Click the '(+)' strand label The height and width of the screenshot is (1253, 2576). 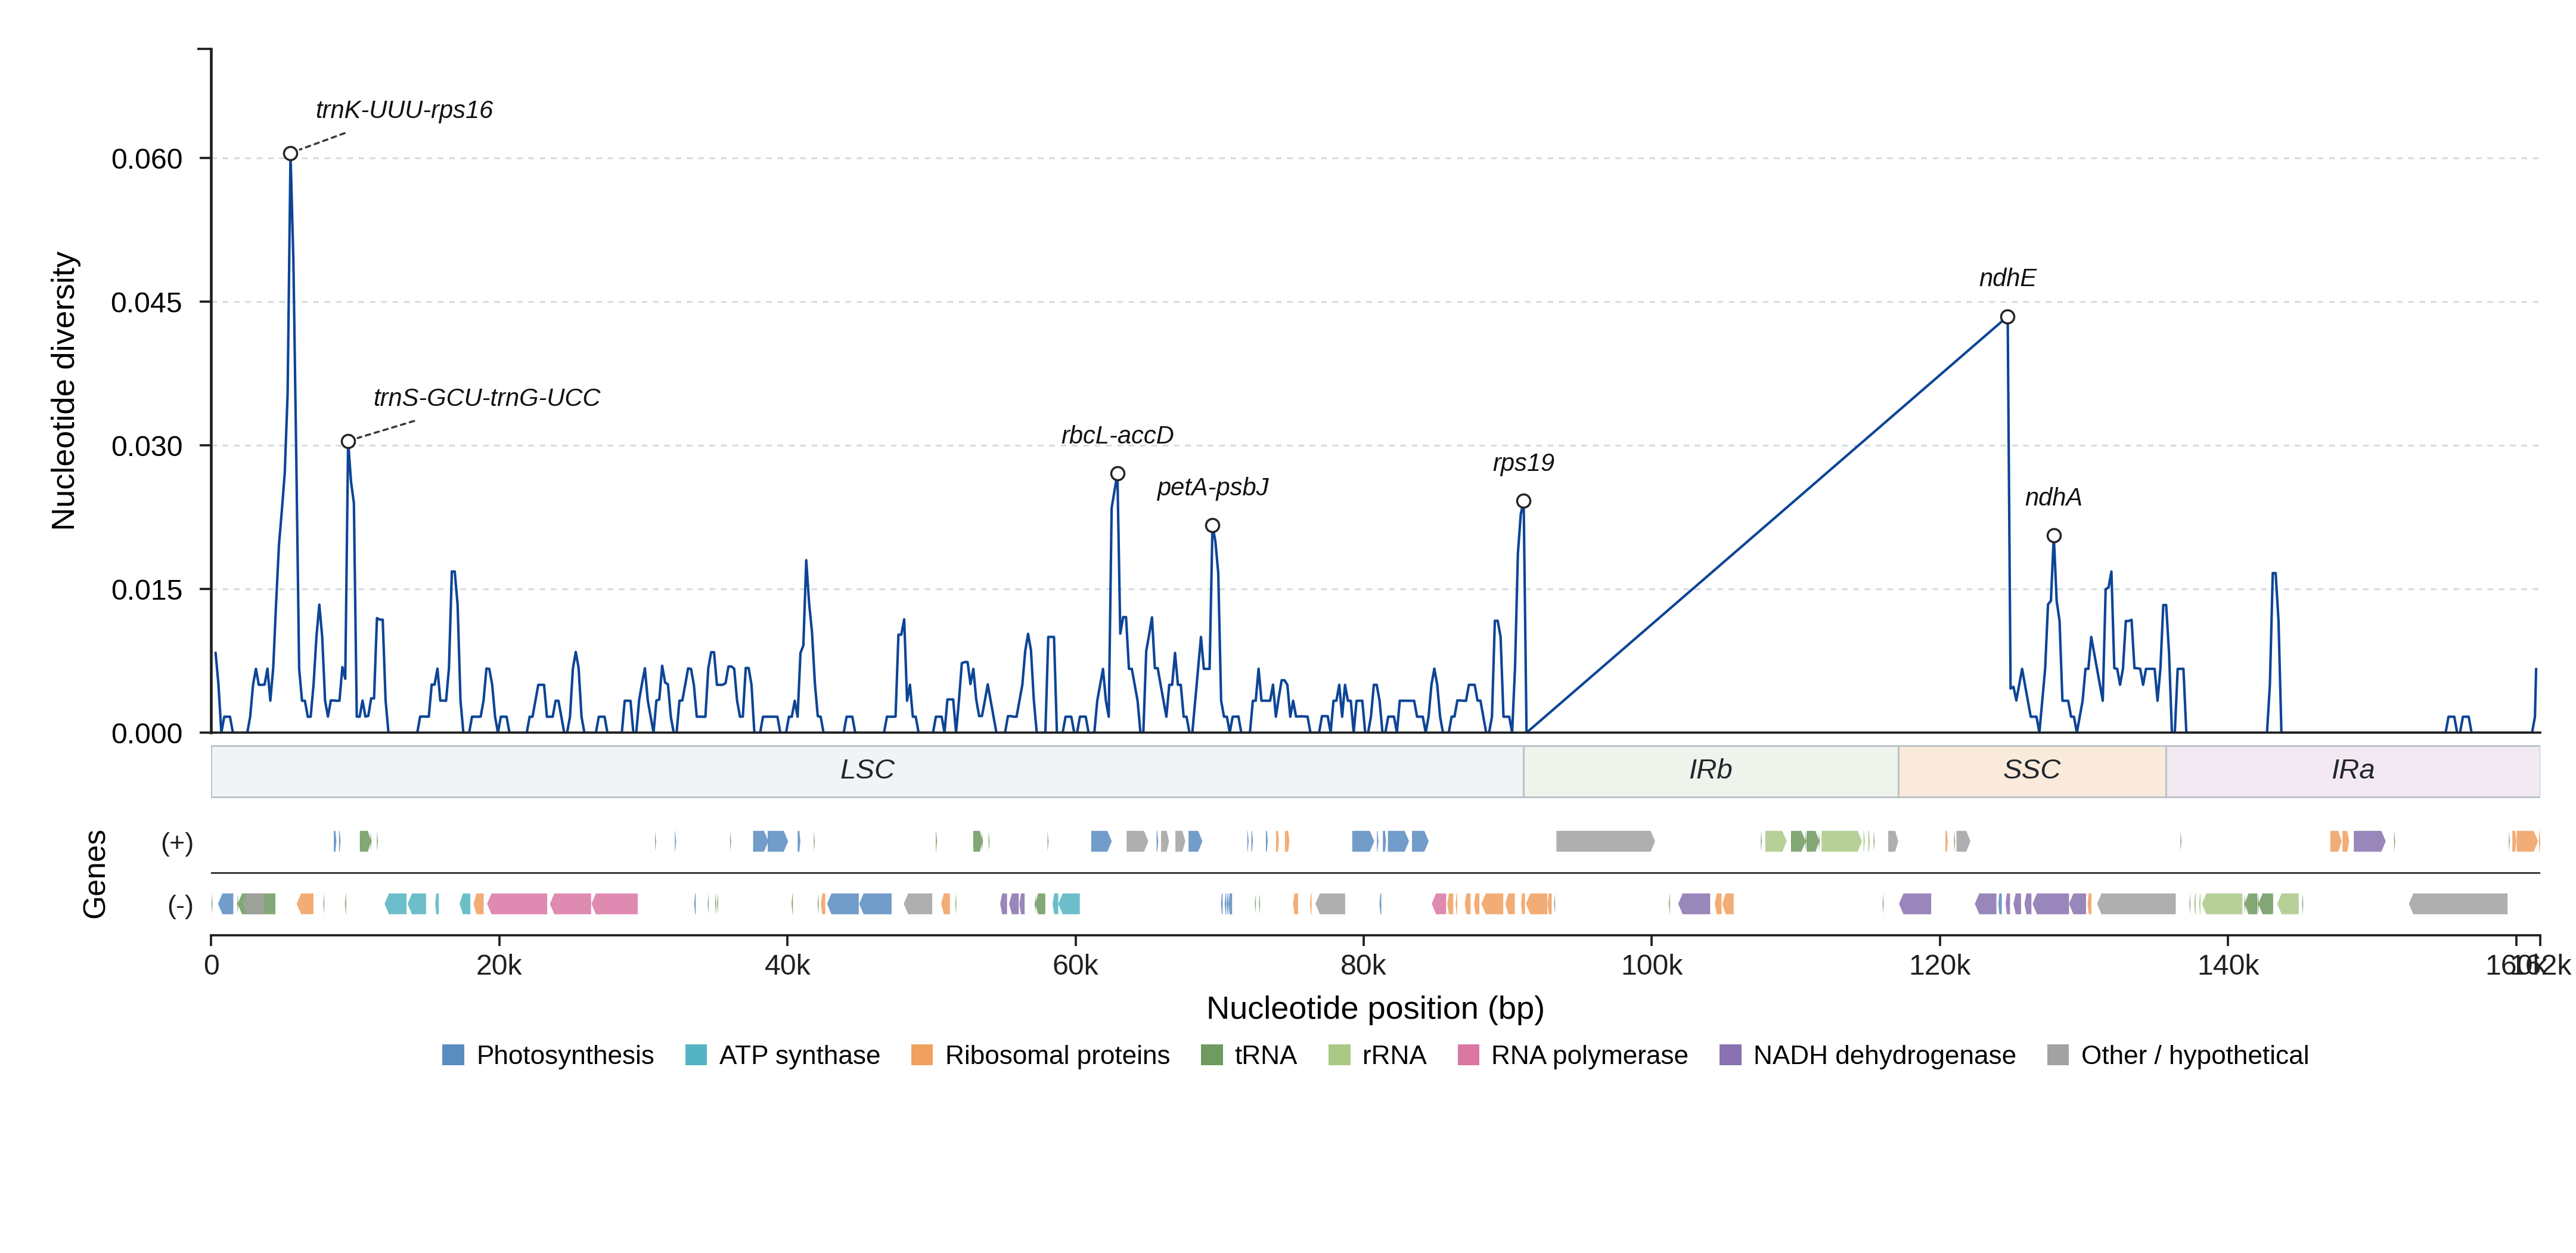[177, 843]
